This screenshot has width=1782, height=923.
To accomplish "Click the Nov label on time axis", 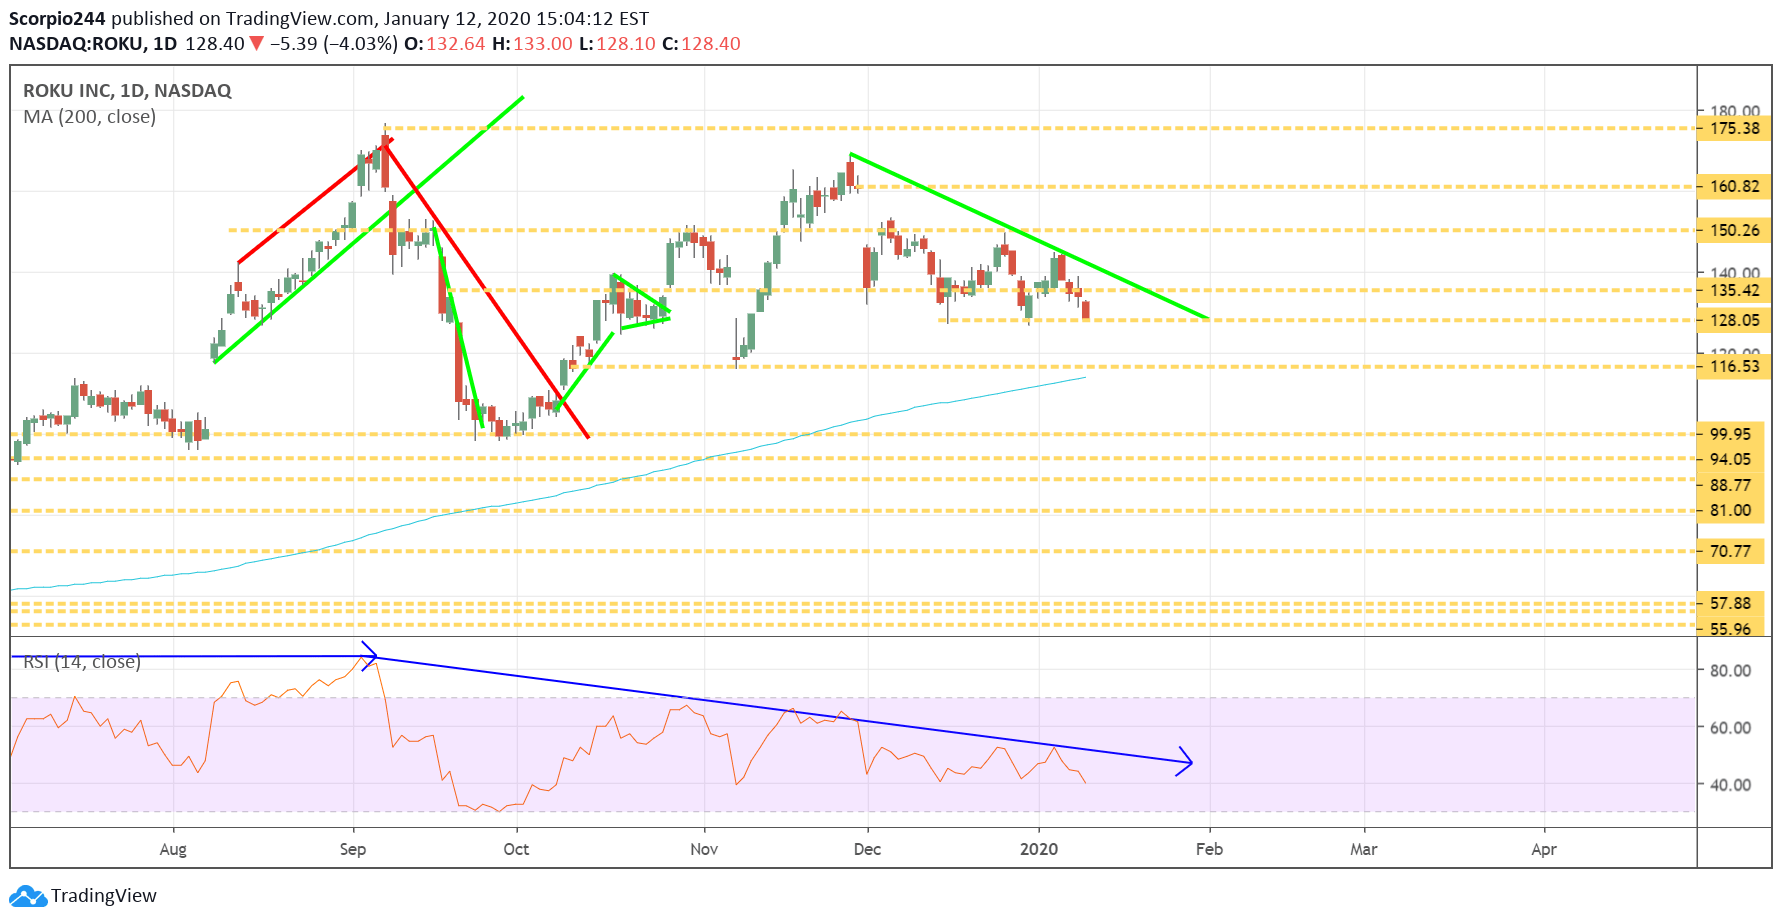I will (704, 849).
